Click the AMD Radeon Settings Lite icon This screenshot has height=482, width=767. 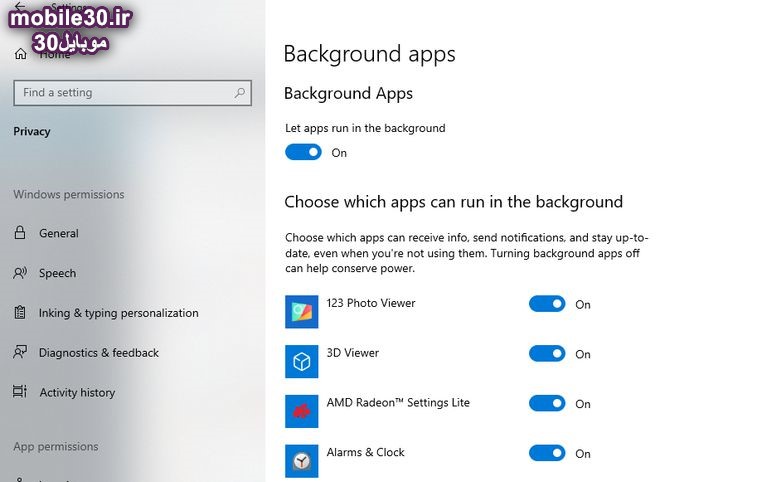(x=301, y=411)
